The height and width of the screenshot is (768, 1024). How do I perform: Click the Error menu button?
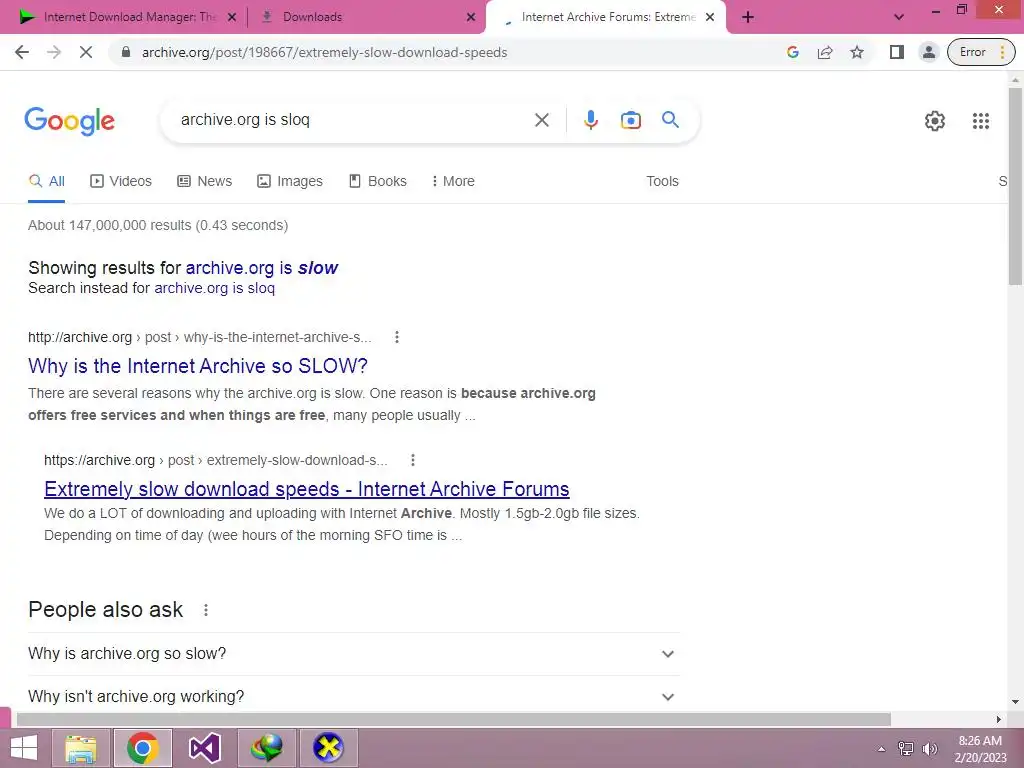(981, 52)
